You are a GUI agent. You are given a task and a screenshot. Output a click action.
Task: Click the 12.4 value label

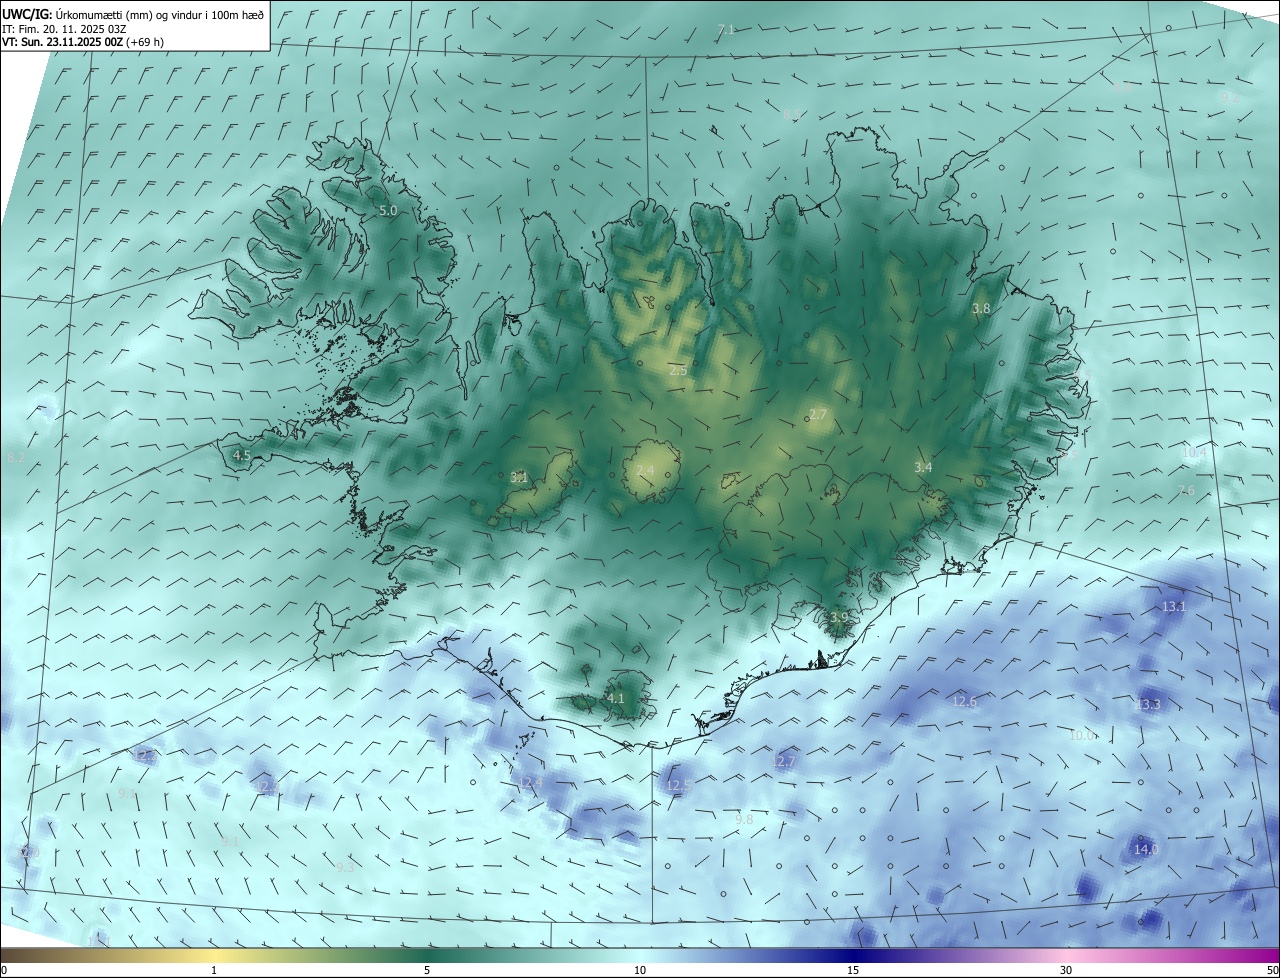[530, 782]
